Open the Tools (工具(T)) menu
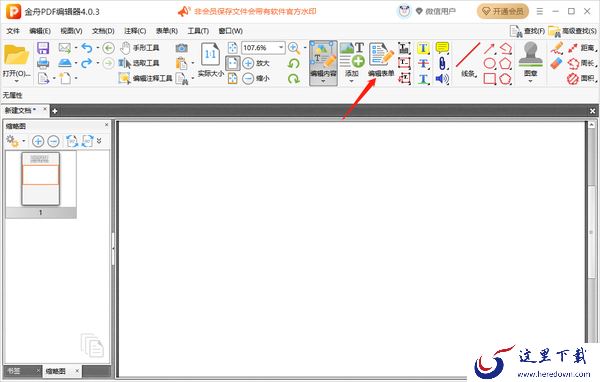 (x=198, y=31)
